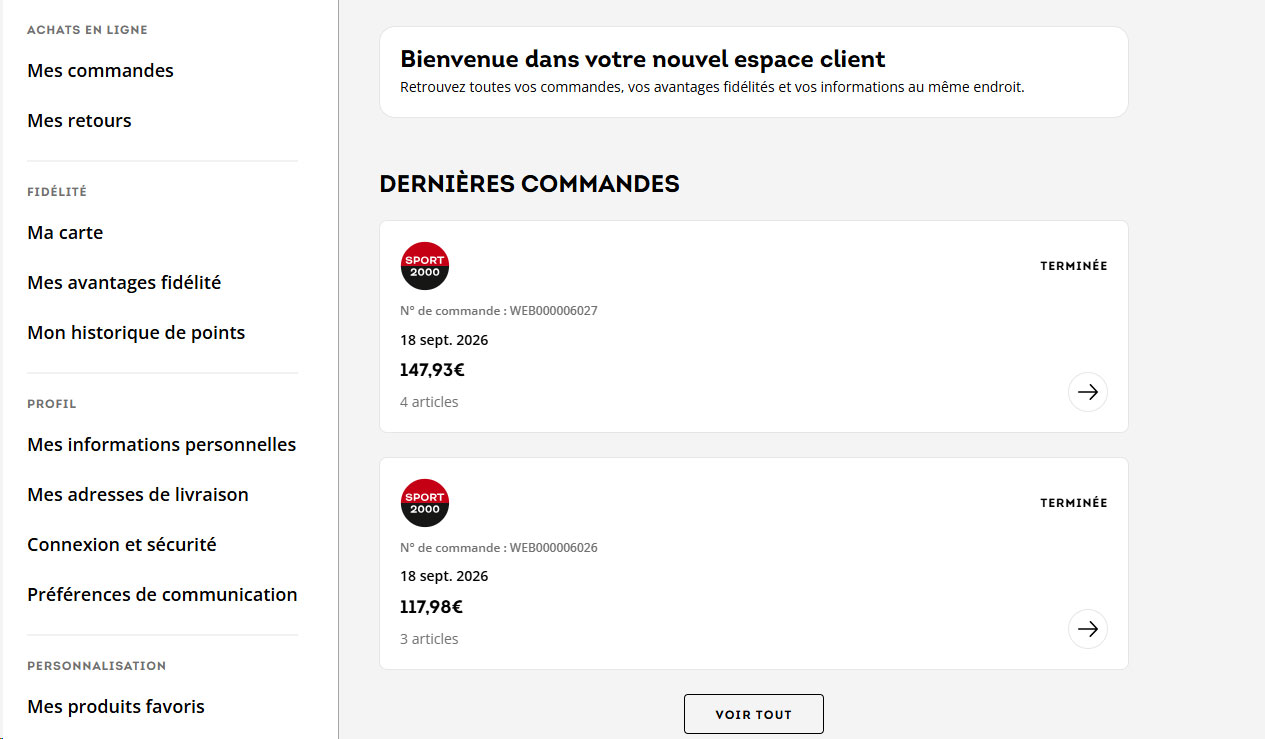
Task: Click the welcome banner title
Action: click(643, 59)
